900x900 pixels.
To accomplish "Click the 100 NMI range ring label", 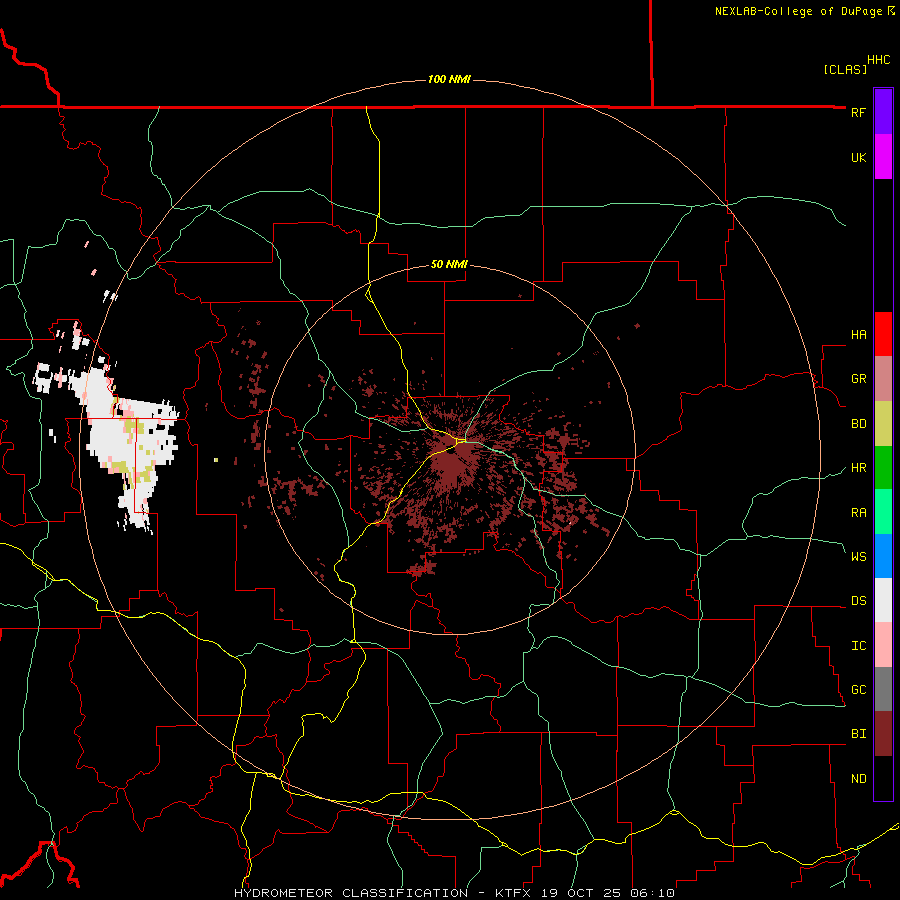I will 449,79.
